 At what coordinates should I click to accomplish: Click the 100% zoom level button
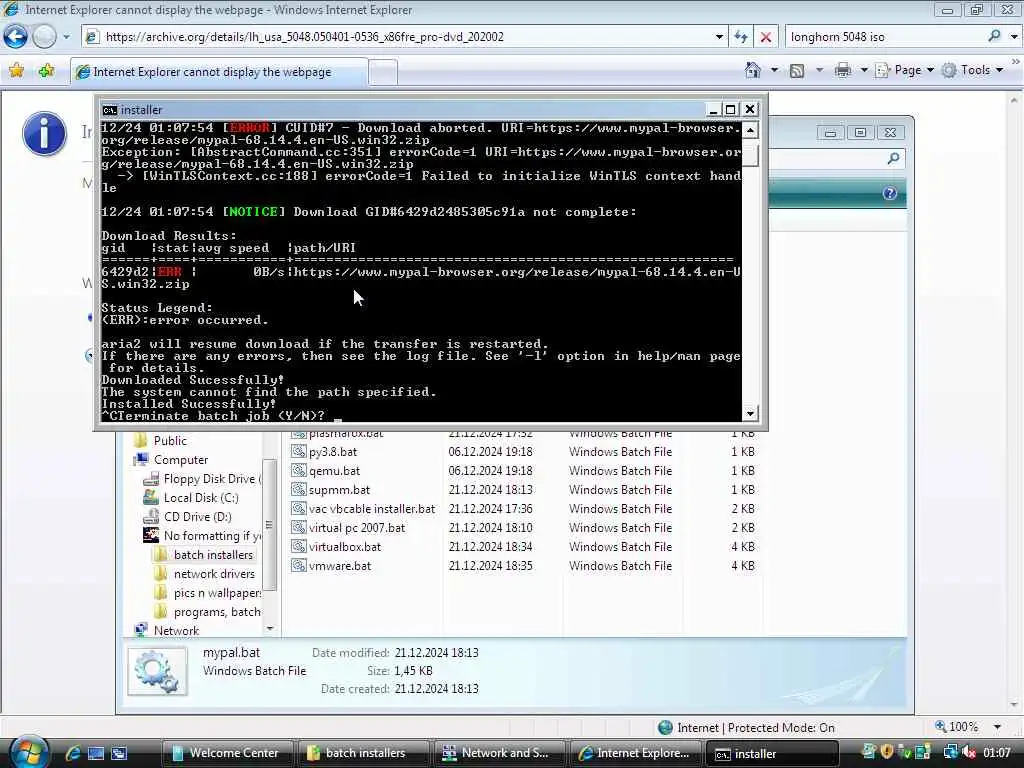957,727
